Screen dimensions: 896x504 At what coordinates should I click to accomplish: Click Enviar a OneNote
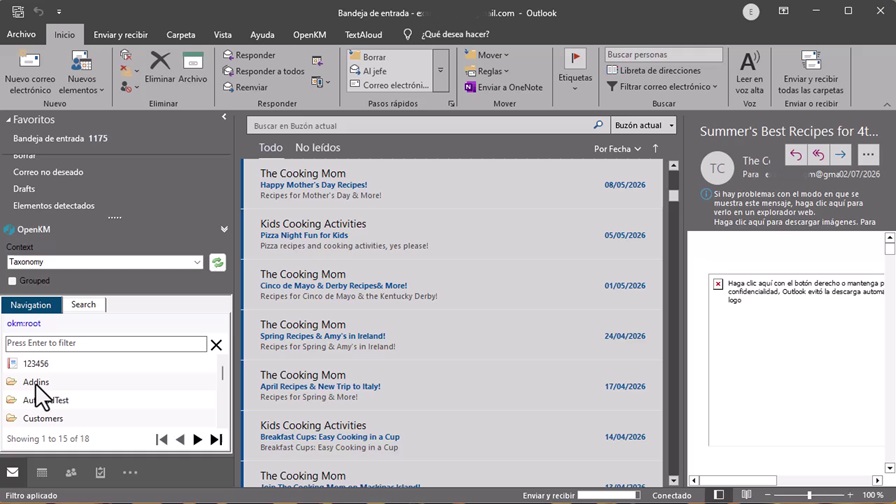[x=503, y=87]
